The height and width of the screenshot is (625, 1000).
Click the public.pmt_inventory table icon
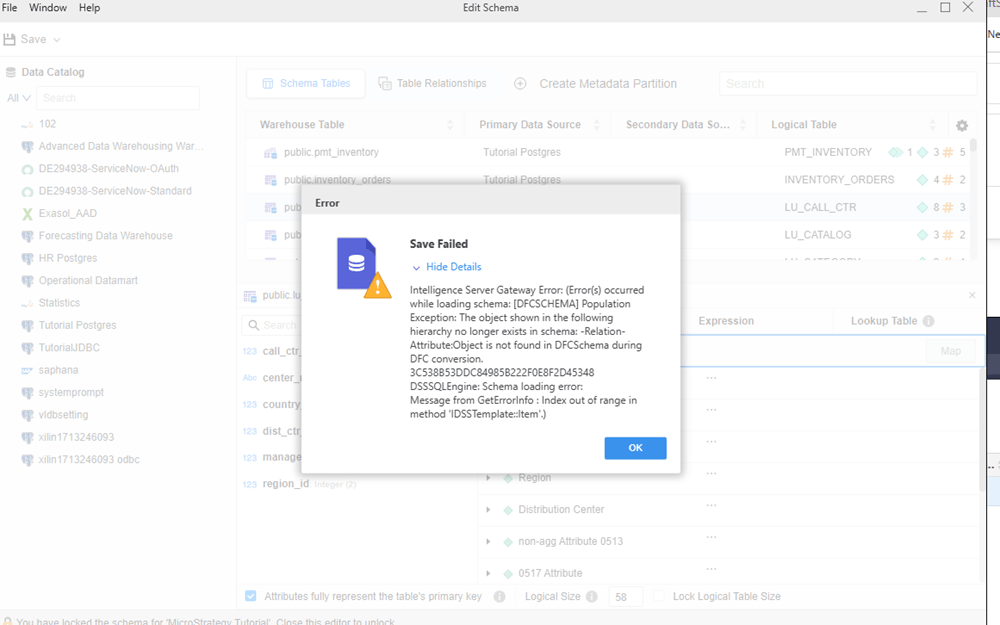(270, 153)
